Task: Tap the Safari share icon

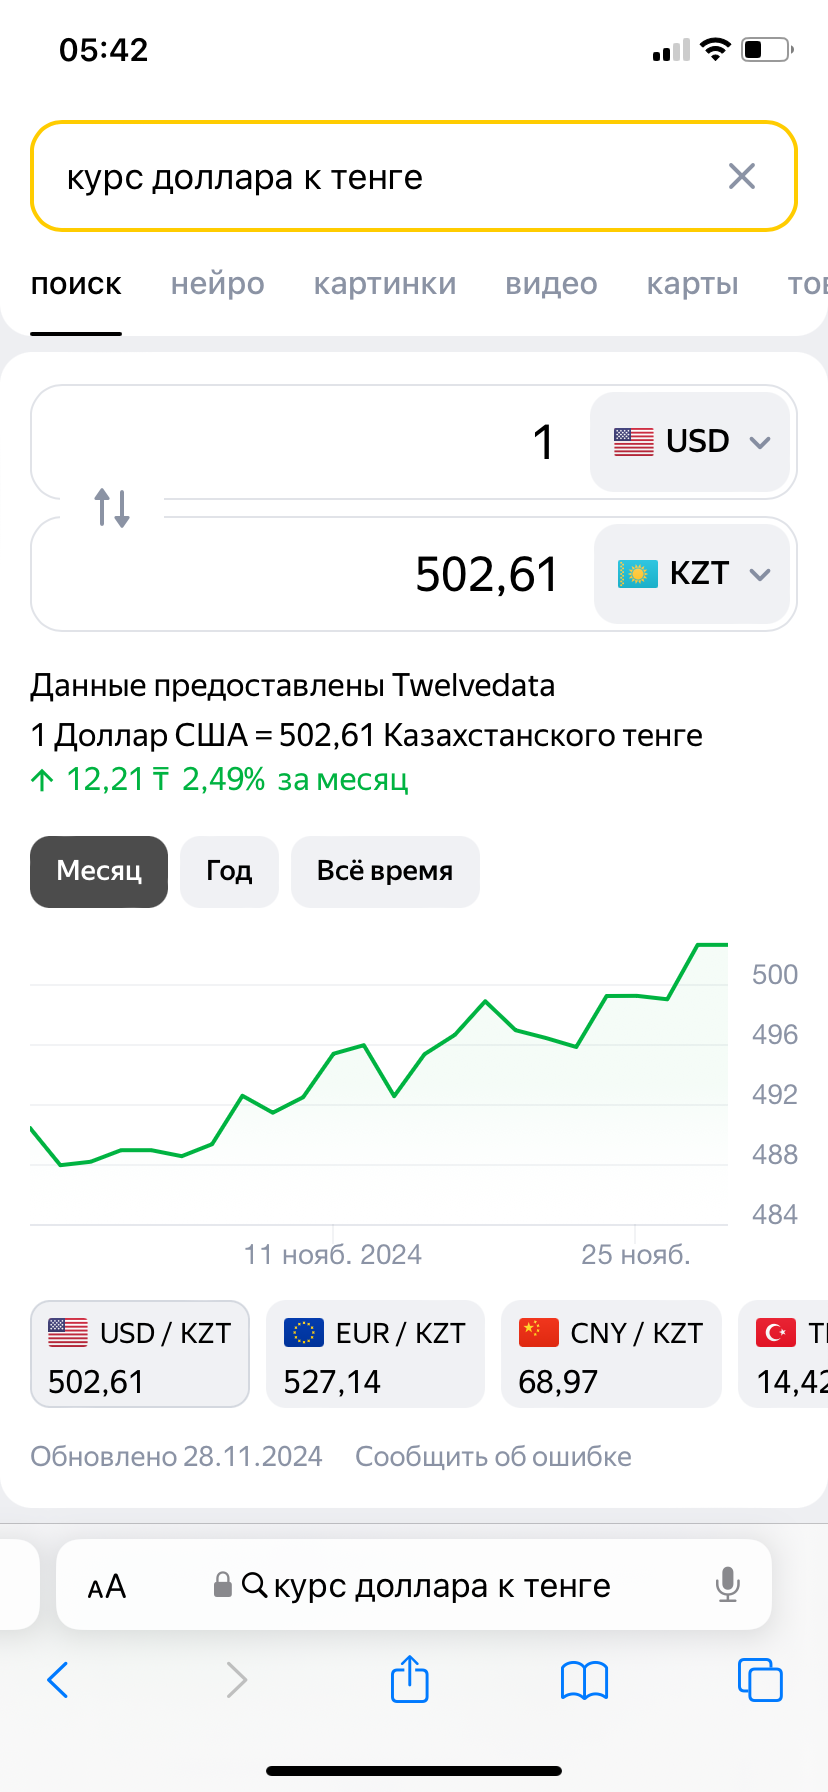Action: (x=409, y=1679)
